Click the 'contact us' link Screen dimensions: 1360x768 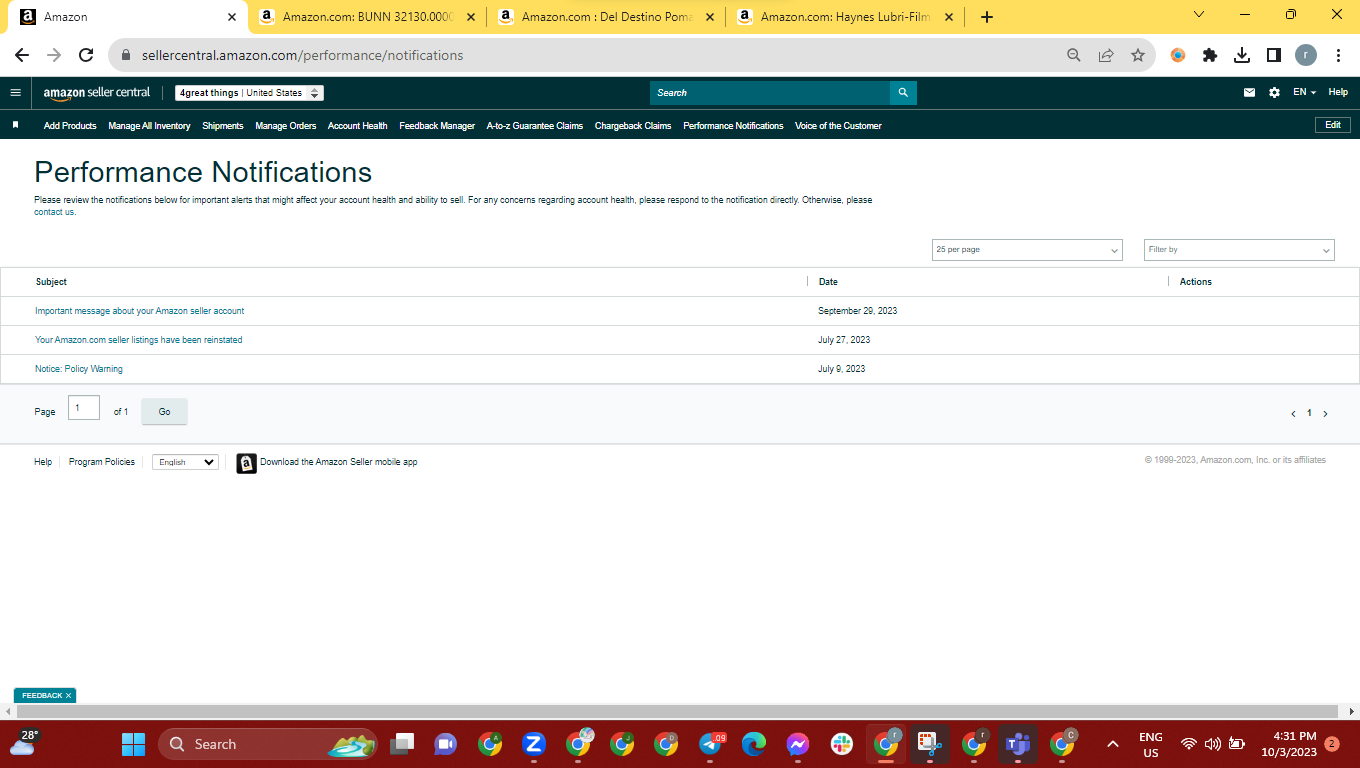click(55, 212)
